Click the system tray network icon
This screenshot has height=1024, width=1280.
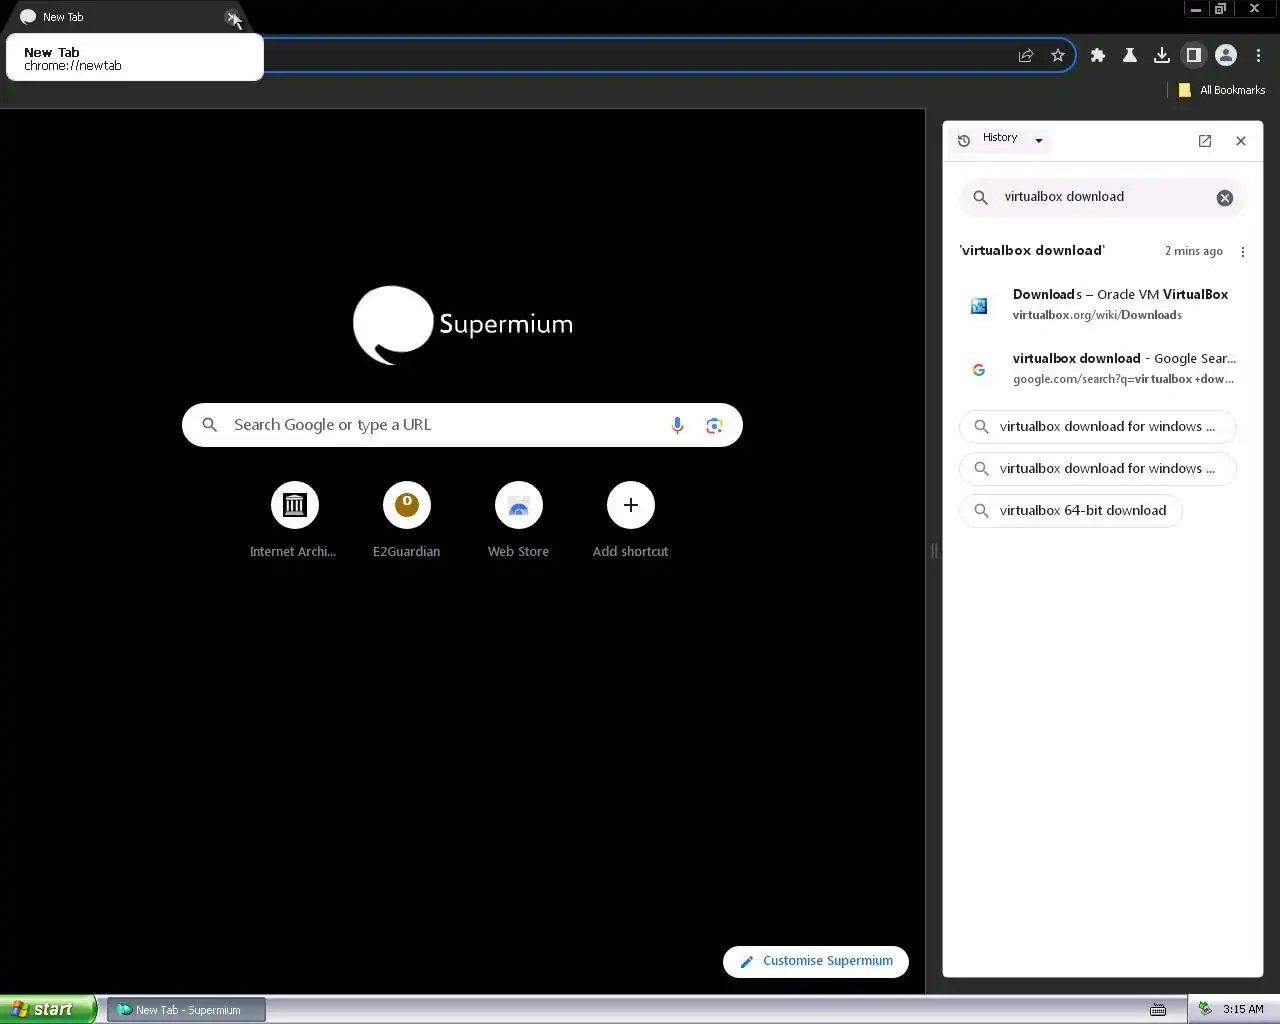1205,1009
